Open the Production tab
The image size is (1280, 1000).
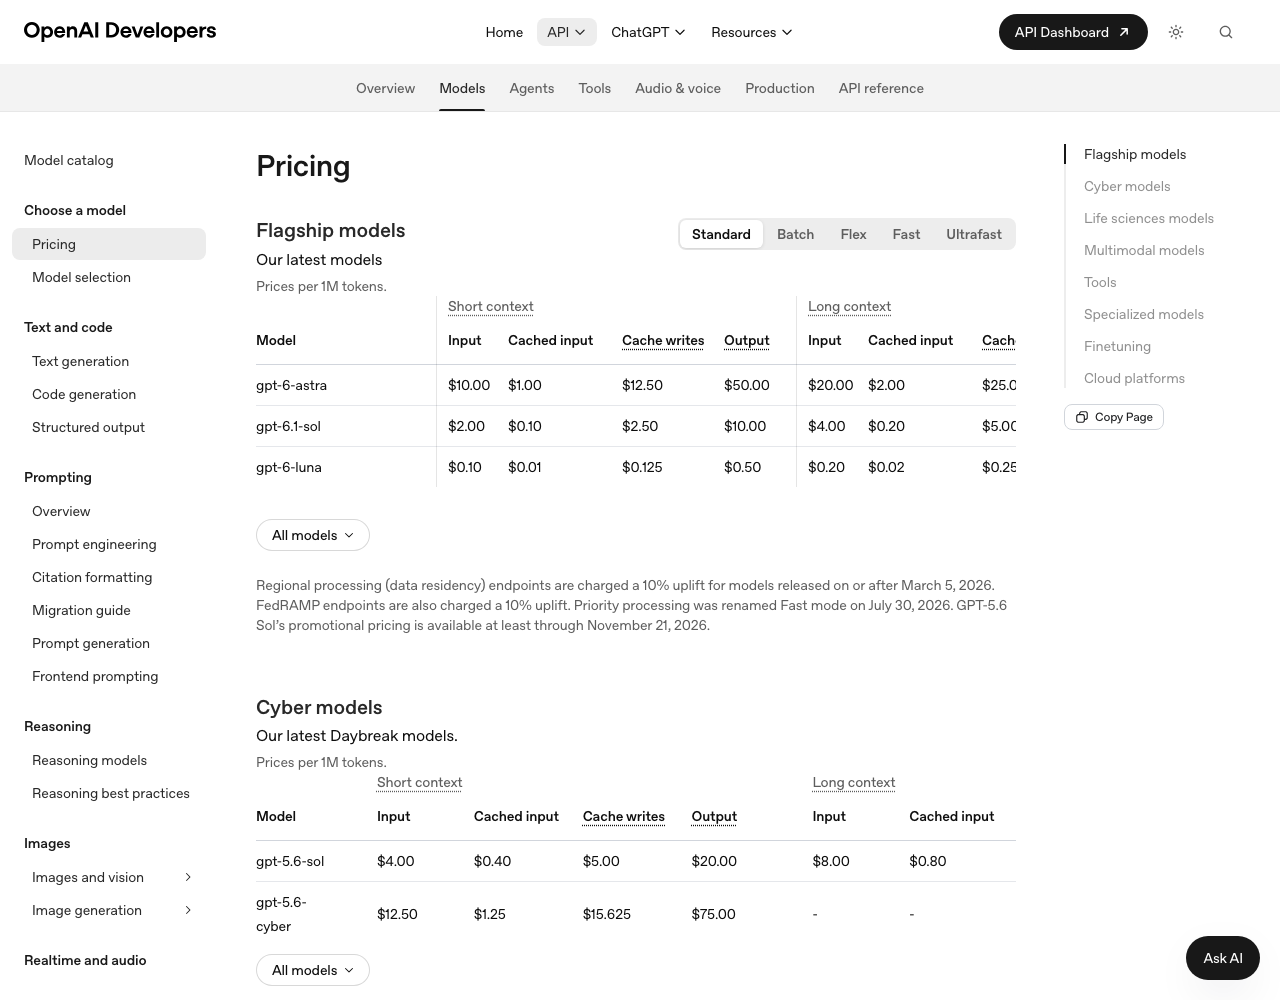click(x=780, y=88)
